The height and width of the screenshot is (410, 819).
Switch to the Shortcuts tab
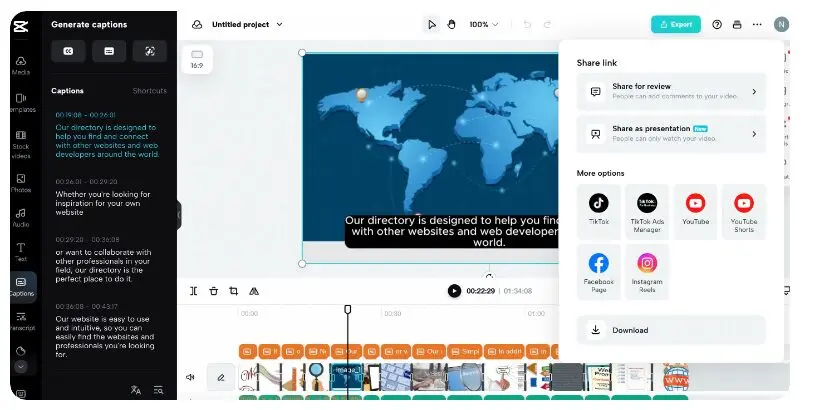pos(150,91)
